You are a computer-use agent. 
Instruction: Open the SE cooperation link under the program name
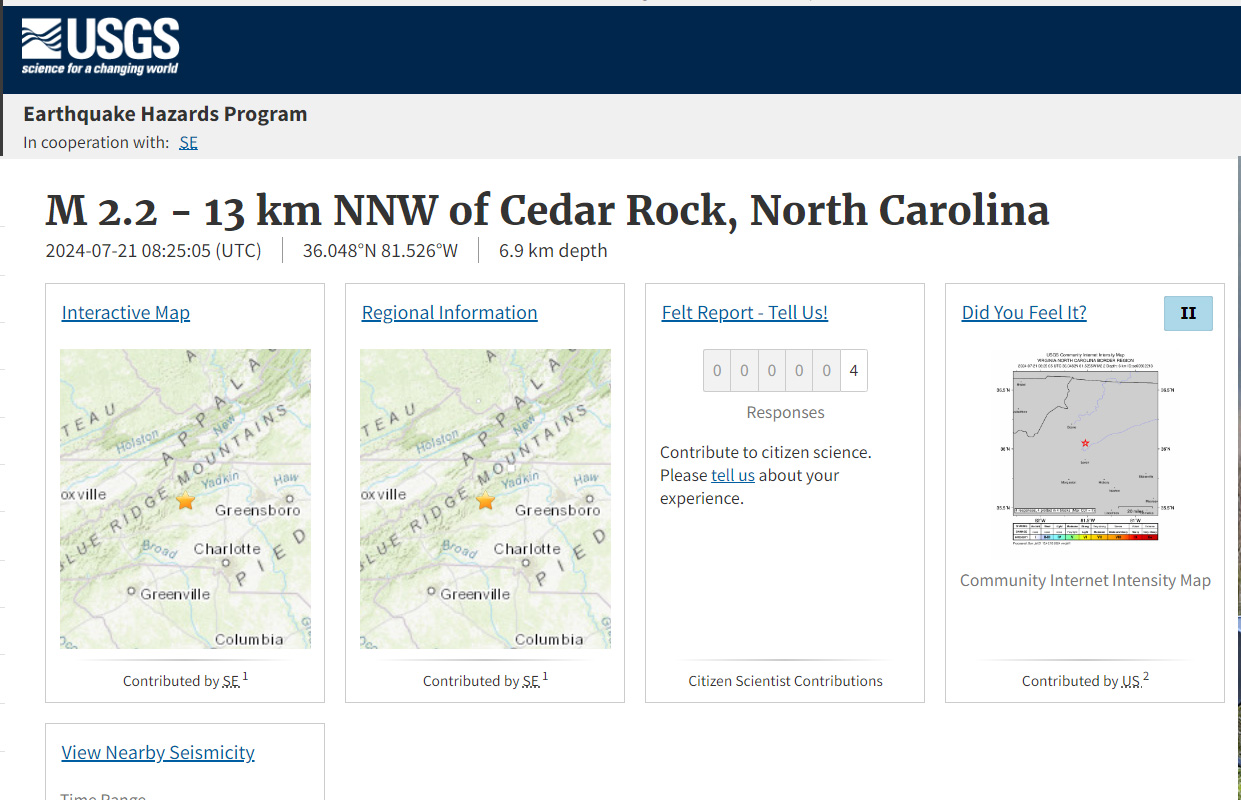(188, 142)
